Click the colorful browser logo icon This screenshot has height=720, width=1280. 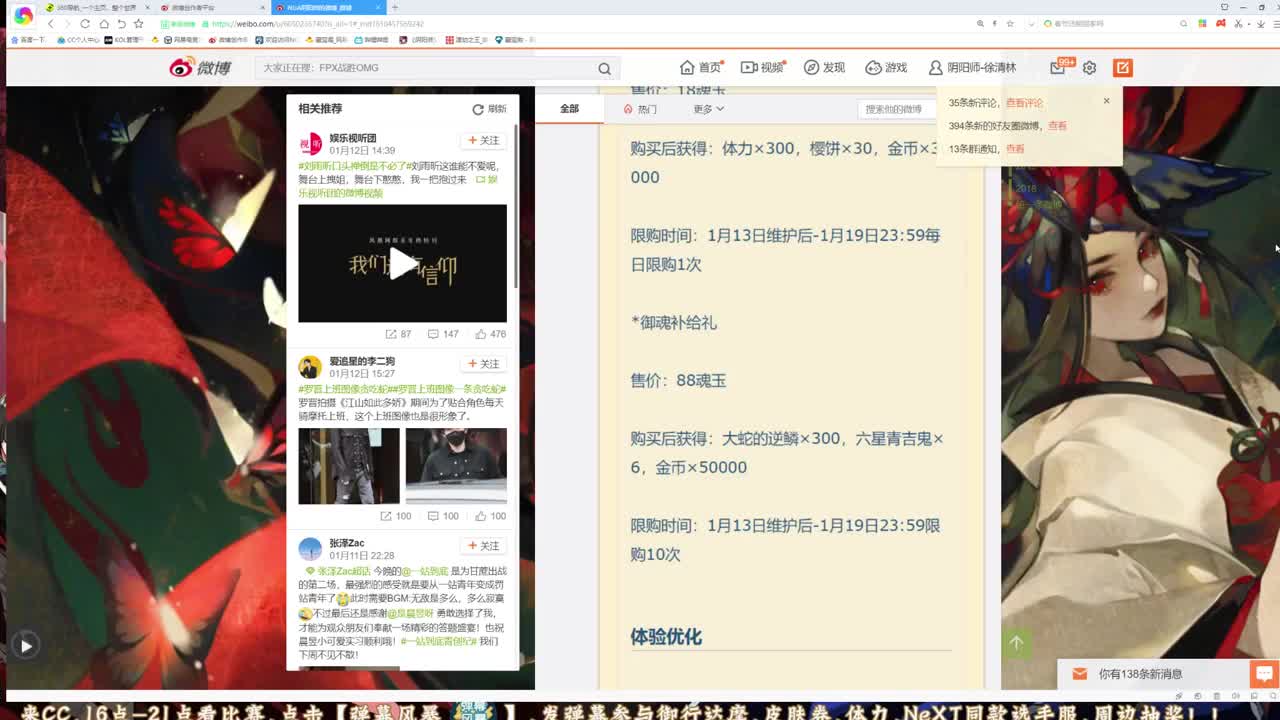tap(22, 16)
